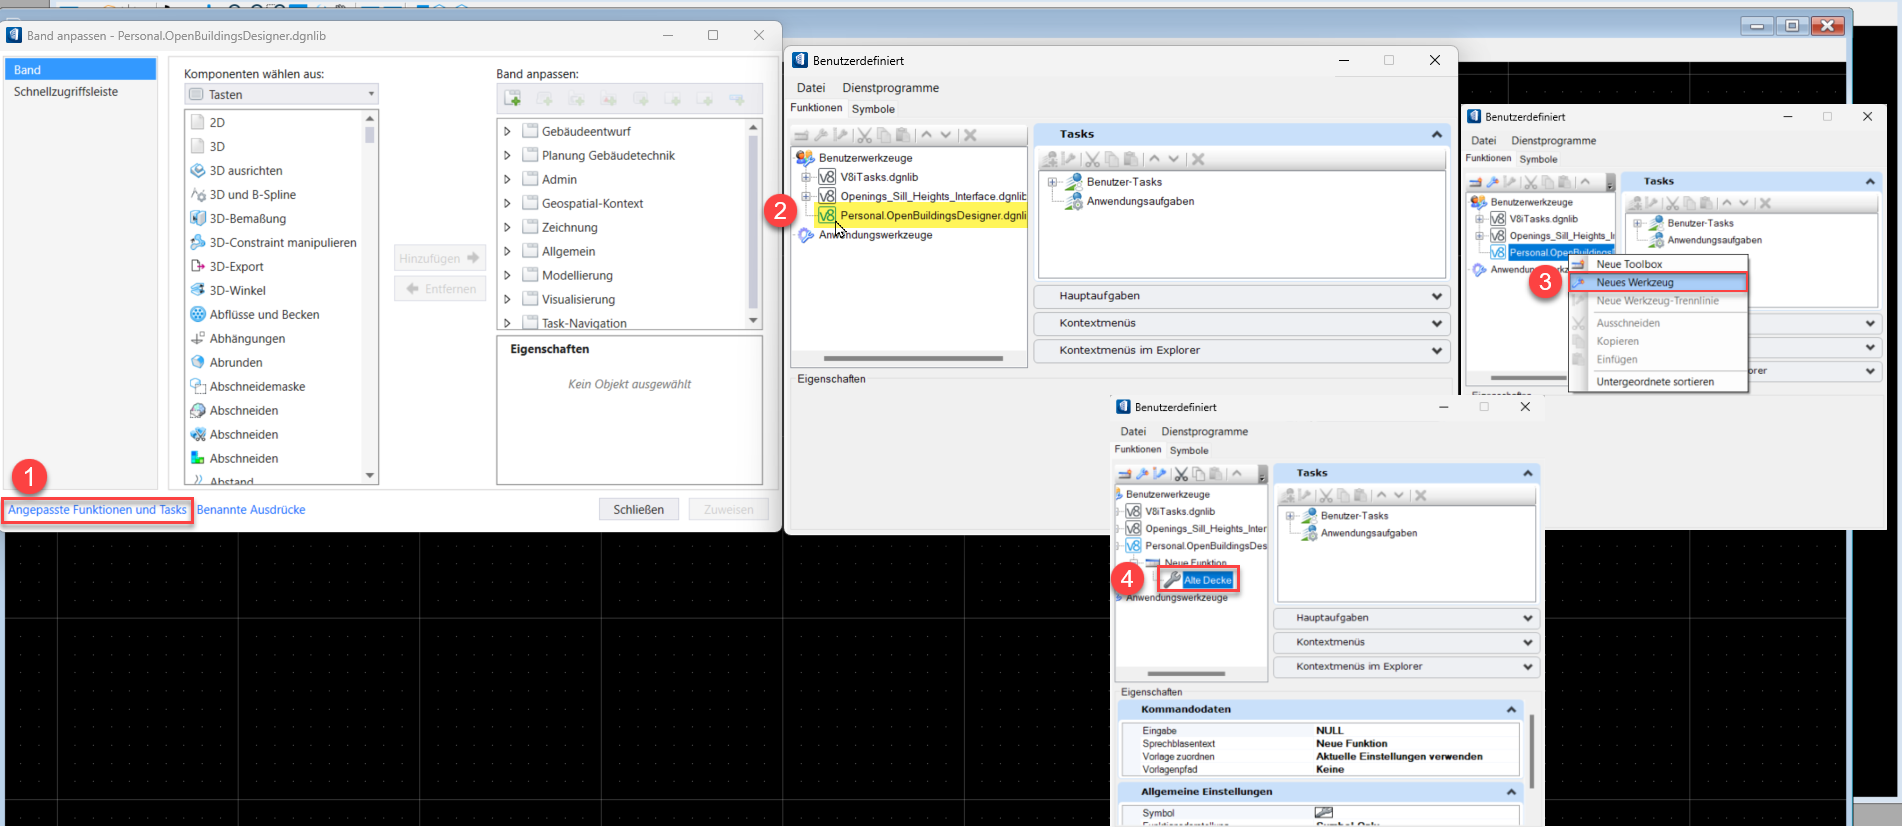Expand the Admin ribbon node

click(507, 180)
